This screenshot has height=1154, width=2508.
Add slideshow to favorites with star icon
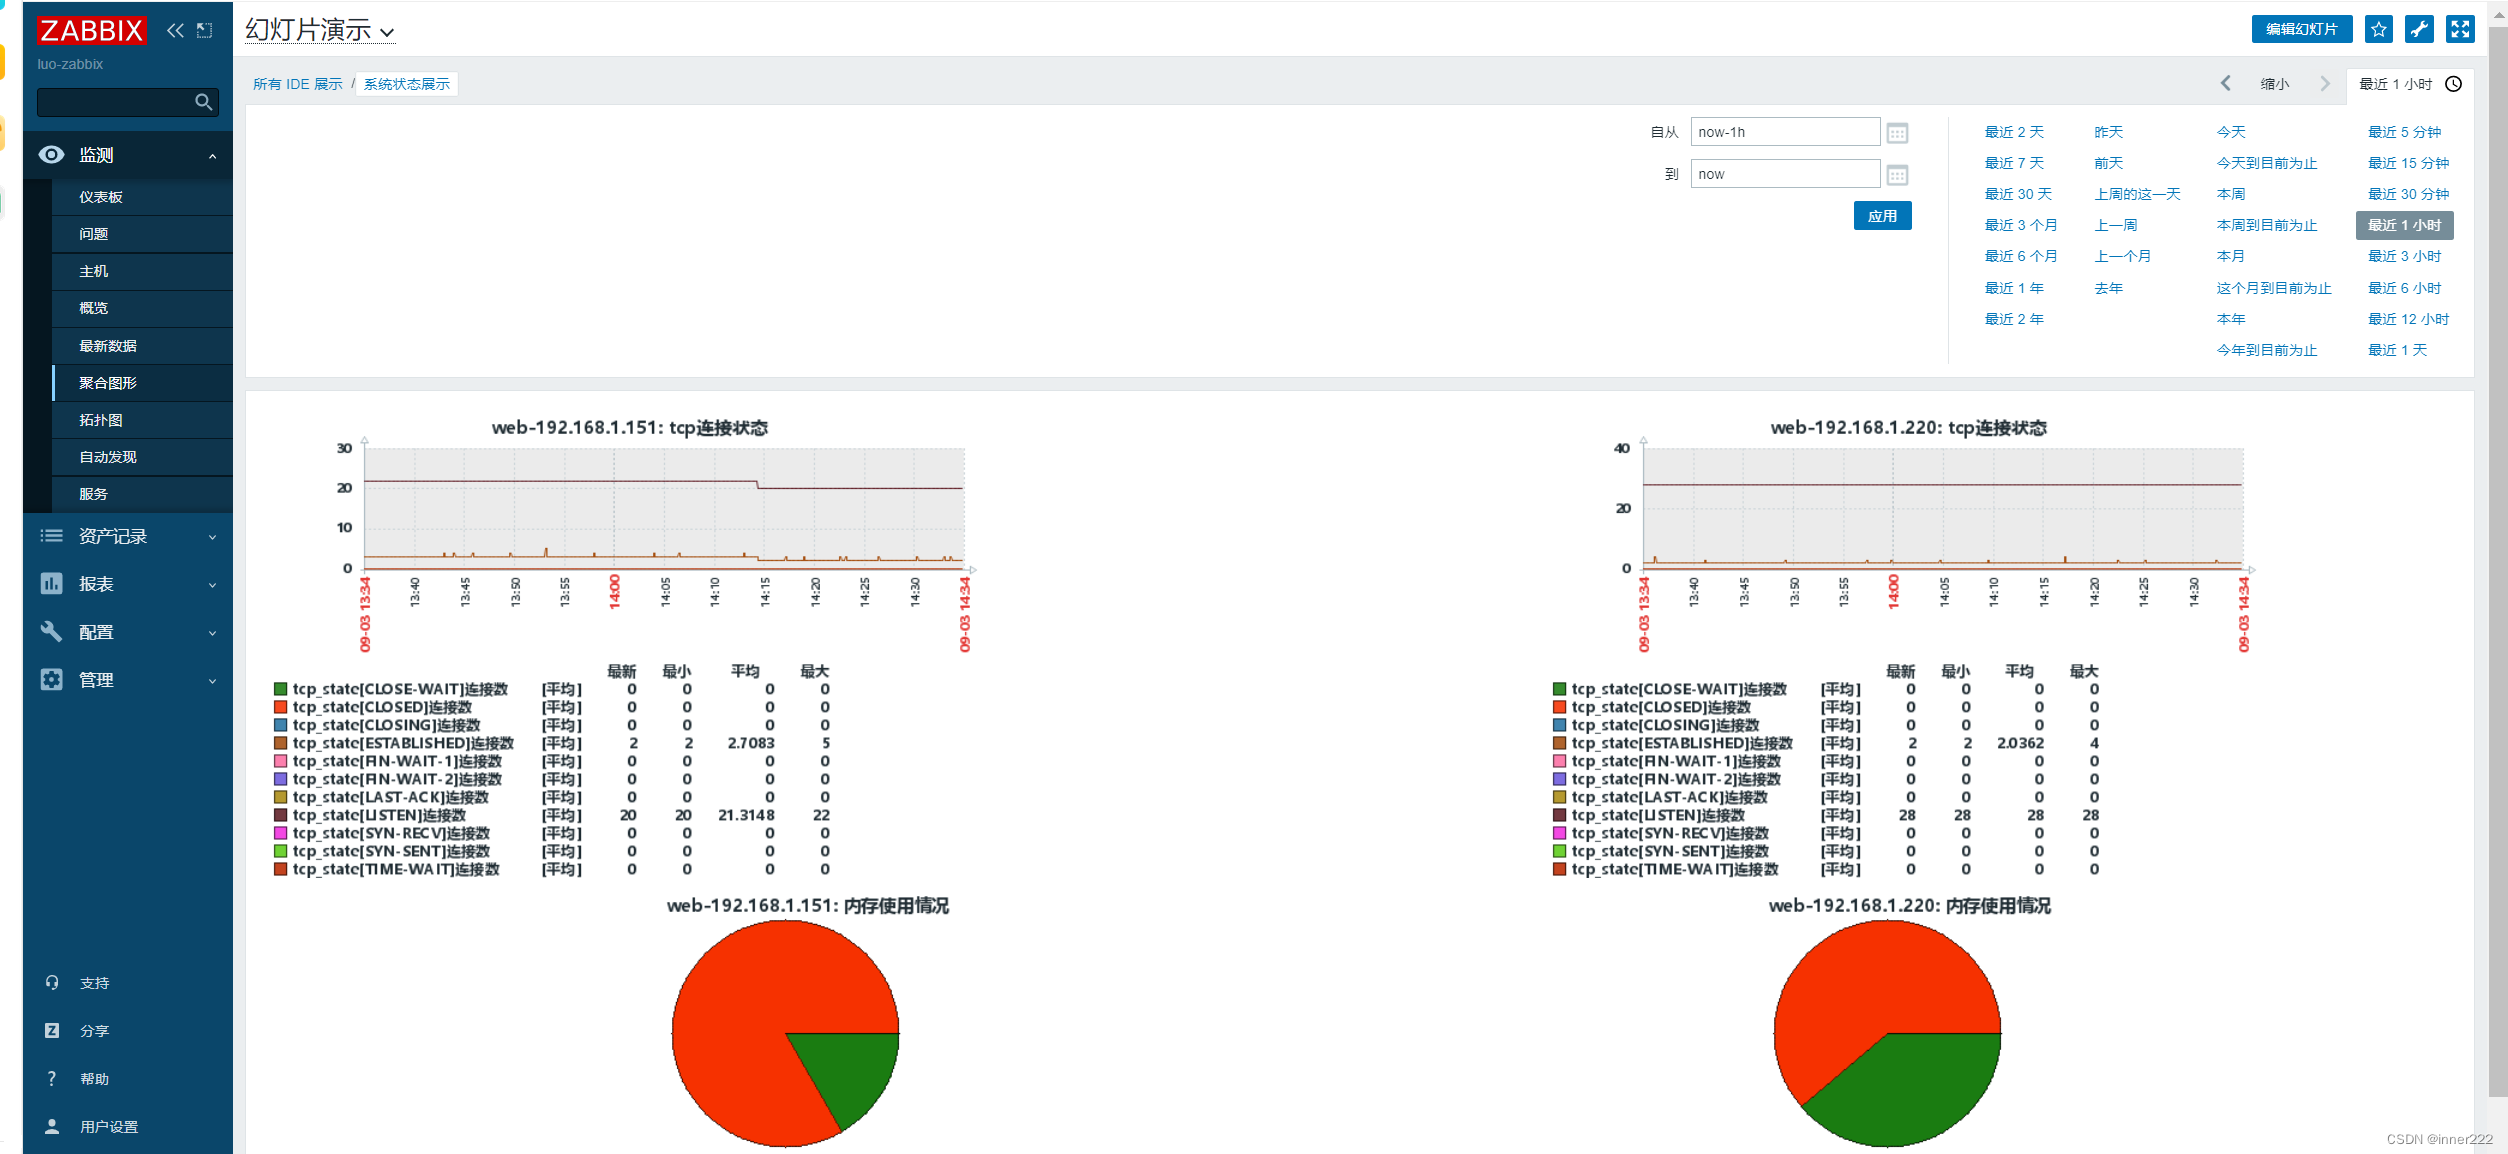2379,29
